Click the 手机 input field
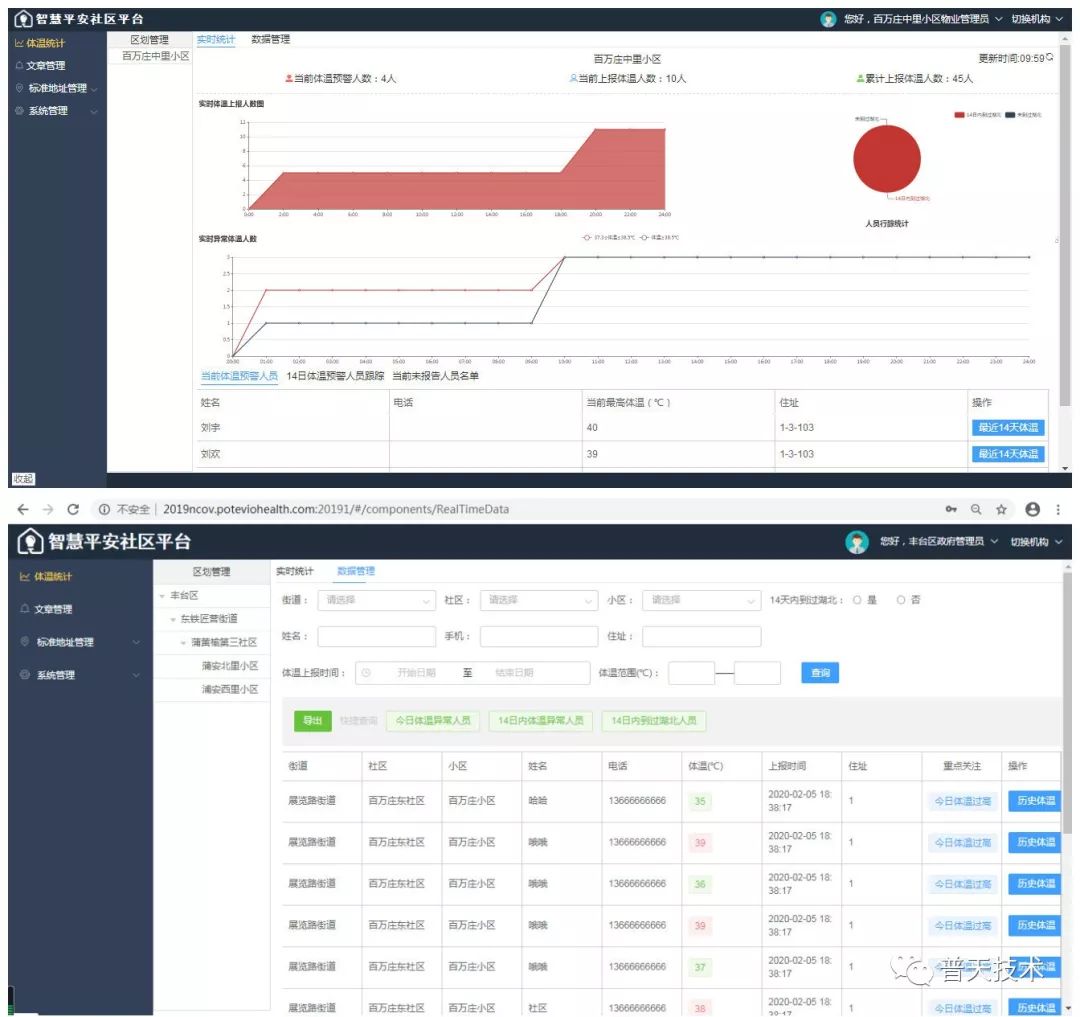 click(538, 636)
